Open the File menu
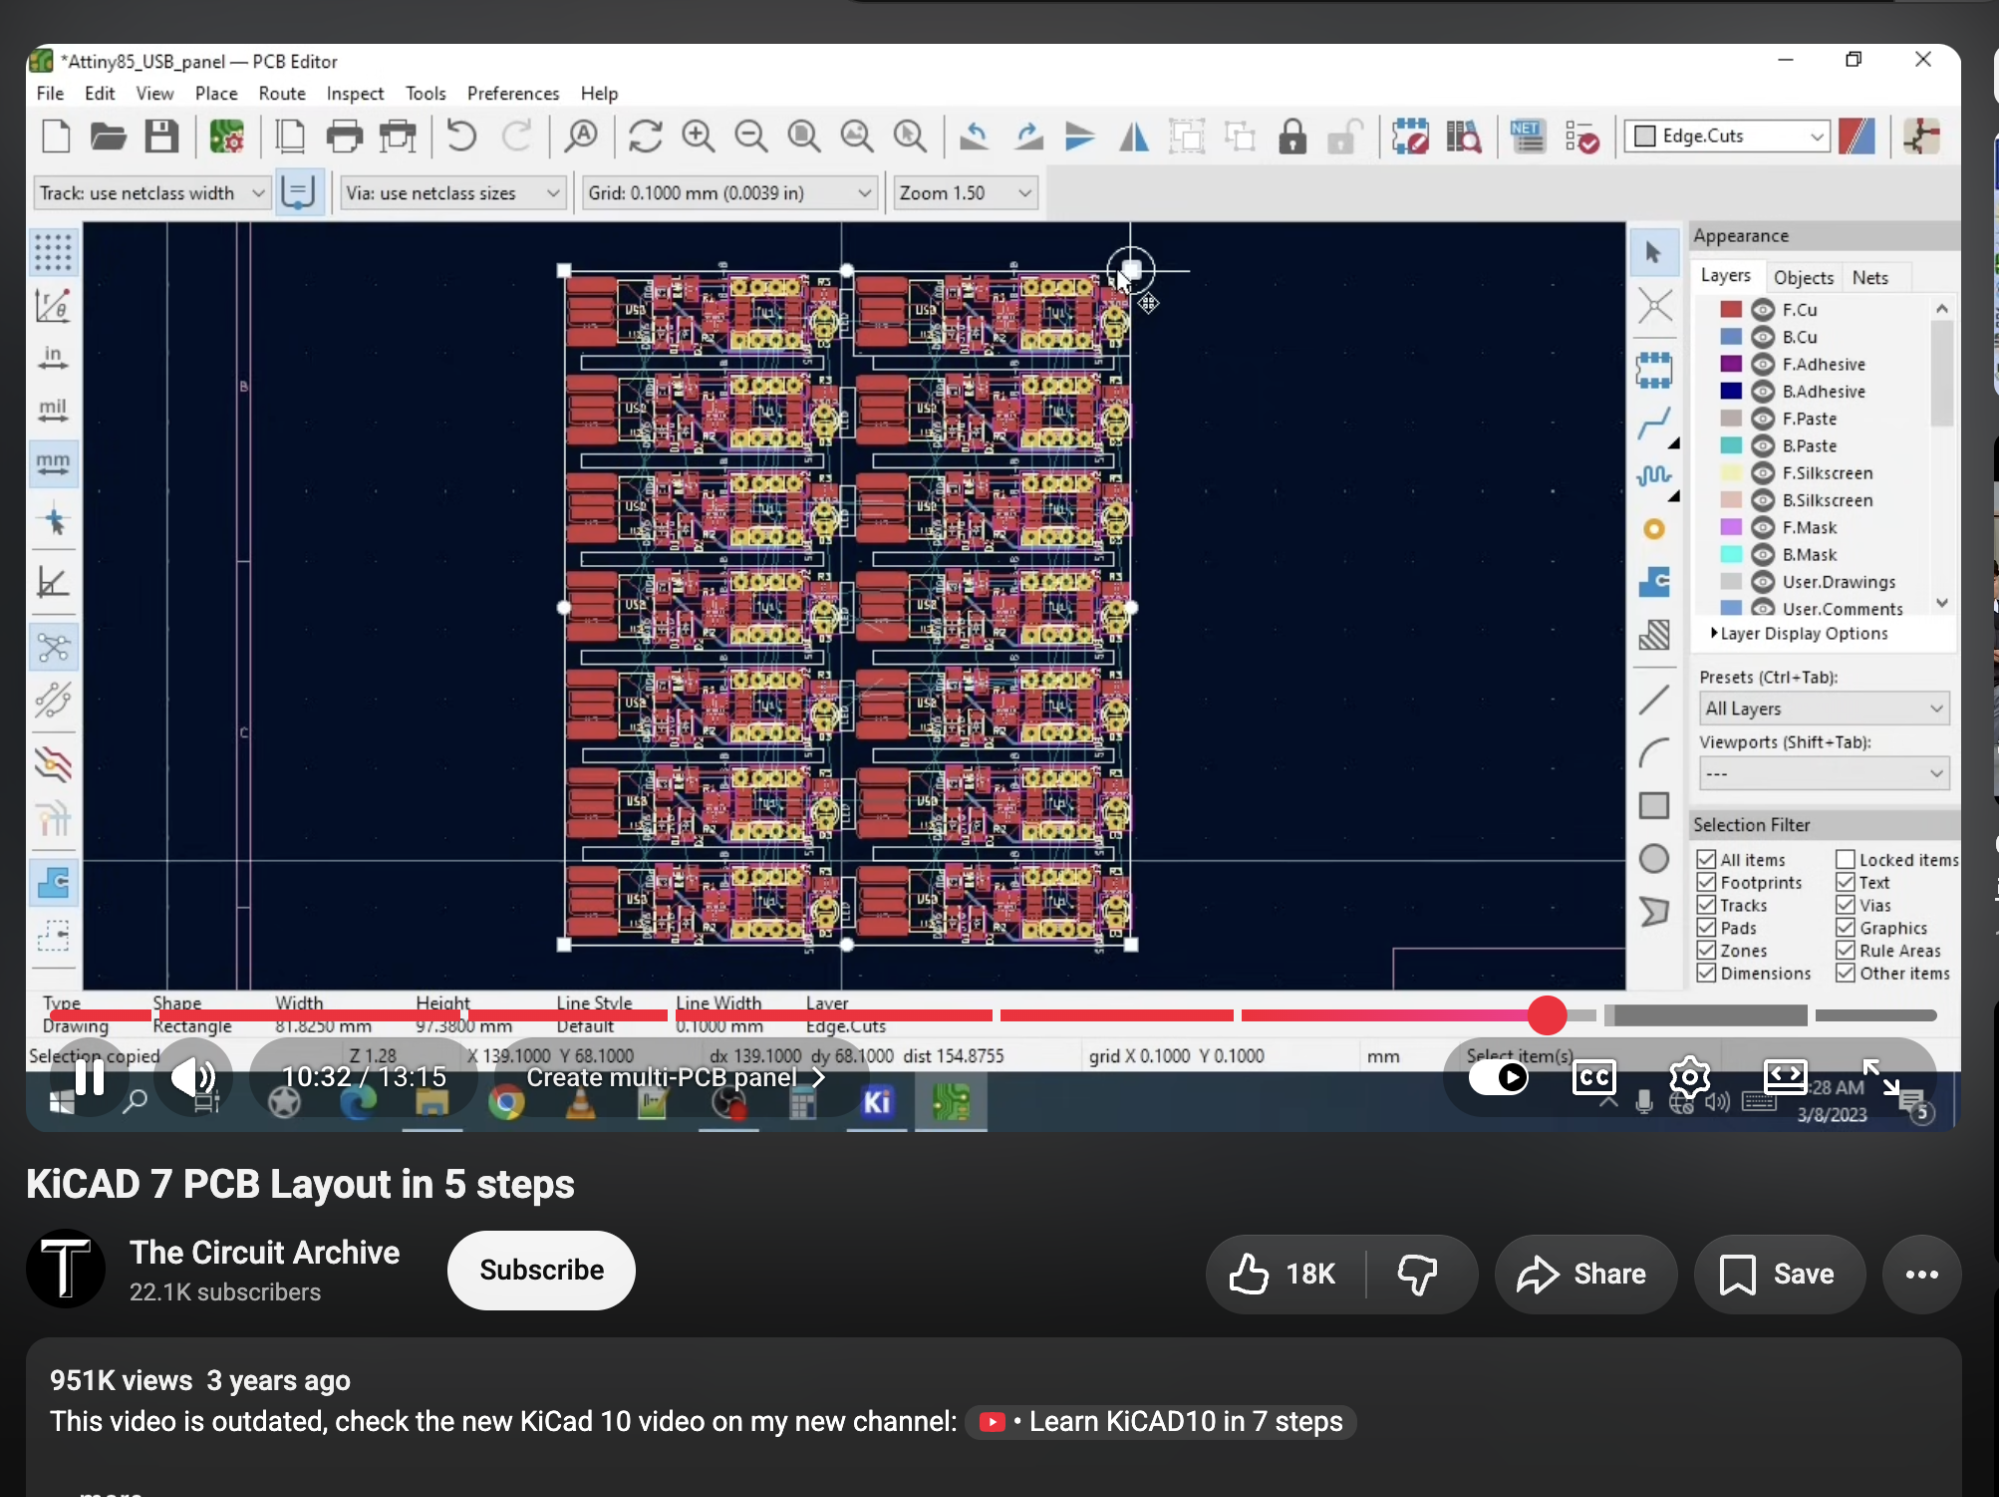The height and width of the screenshot is (1497, 1999). tap(50, 93)
